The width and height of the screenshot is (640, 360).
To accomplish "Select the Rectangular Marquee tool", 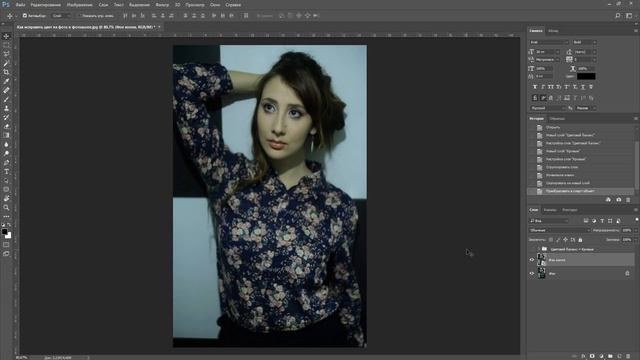I will click(6, 45).
